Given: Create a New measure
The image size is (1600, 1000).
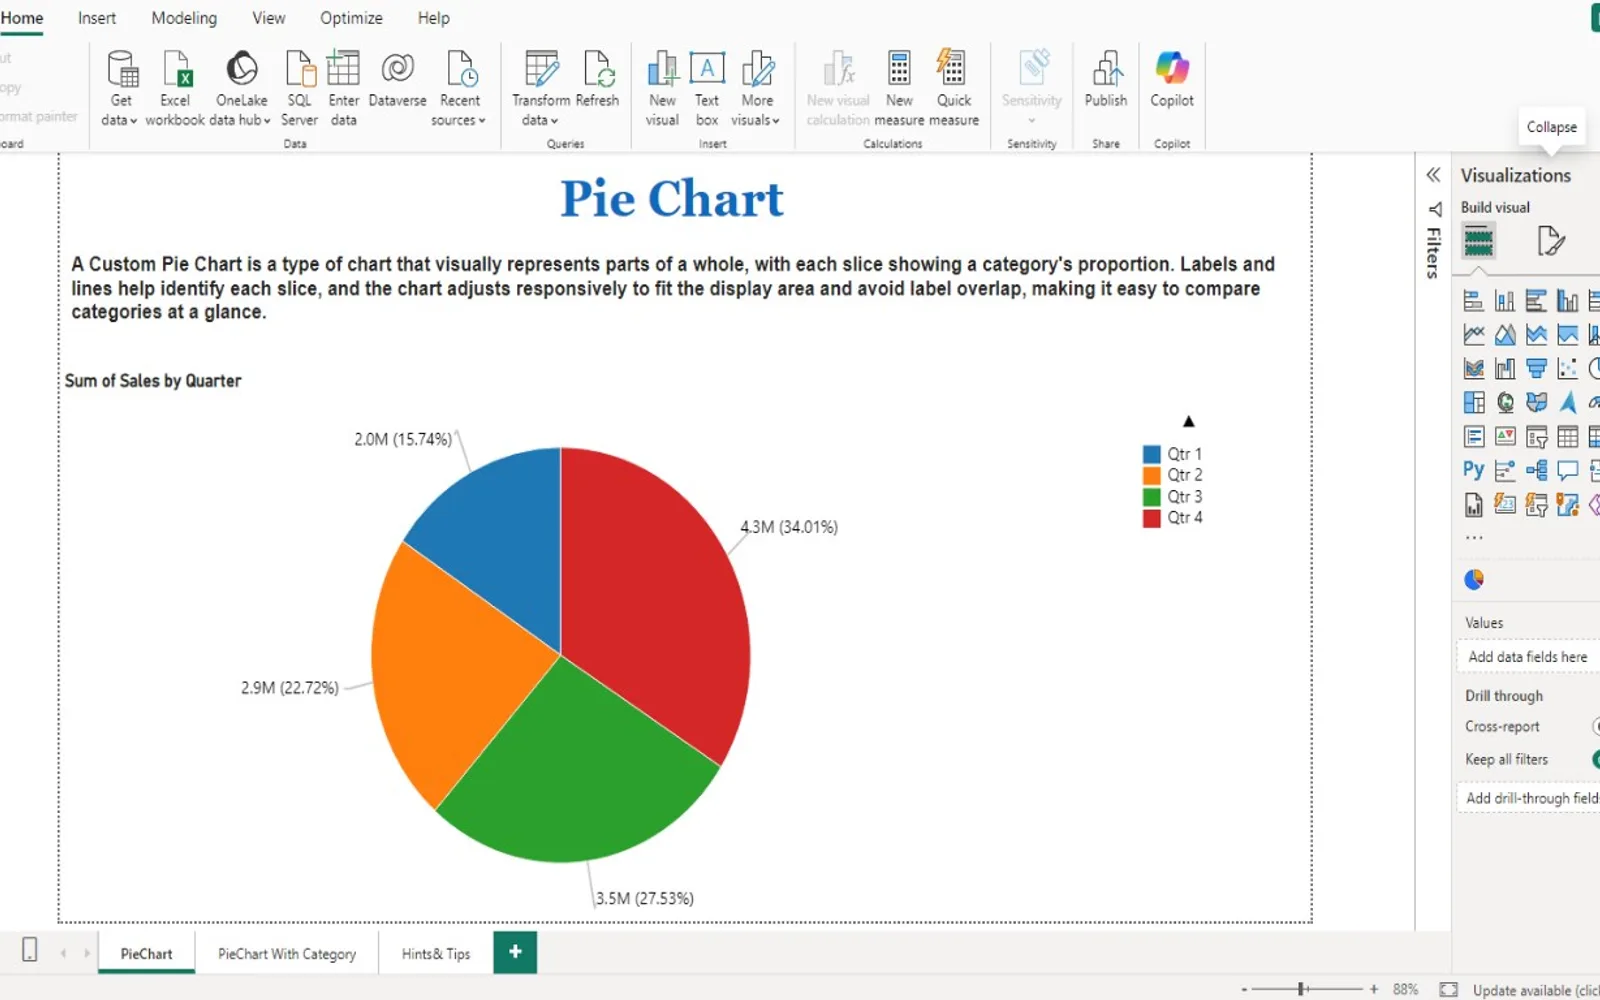Looking at the screenshot, I should click(899, 88).
